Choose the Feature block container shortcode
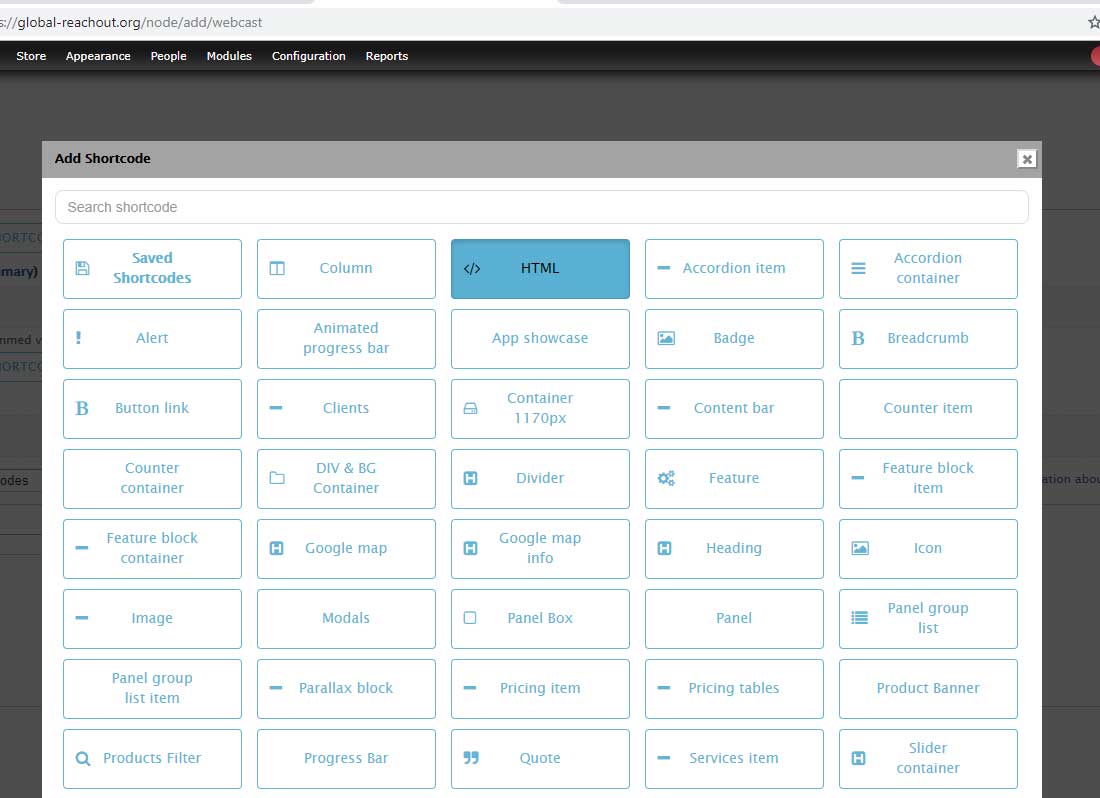The image size is (1100, 798). coord(152,549)
